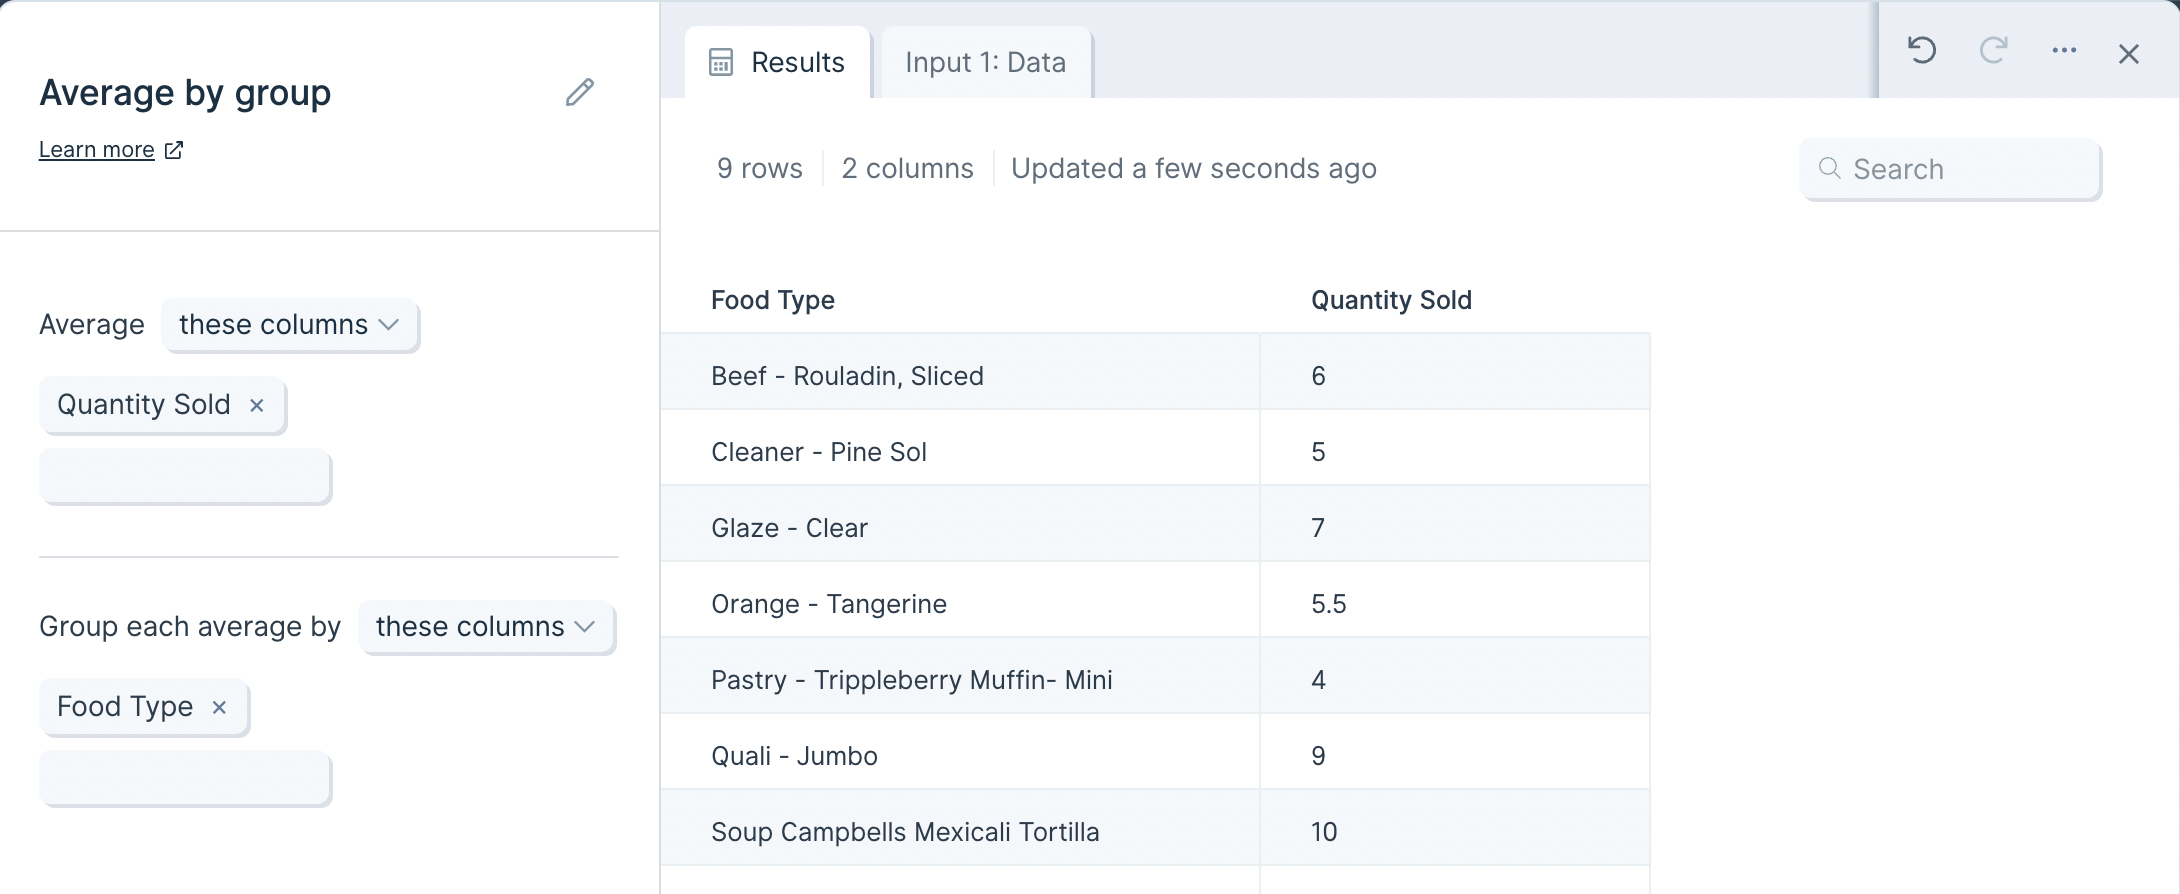Open the three-dot more options menu
The image size is (2180, 894).
click(2064, 51)
